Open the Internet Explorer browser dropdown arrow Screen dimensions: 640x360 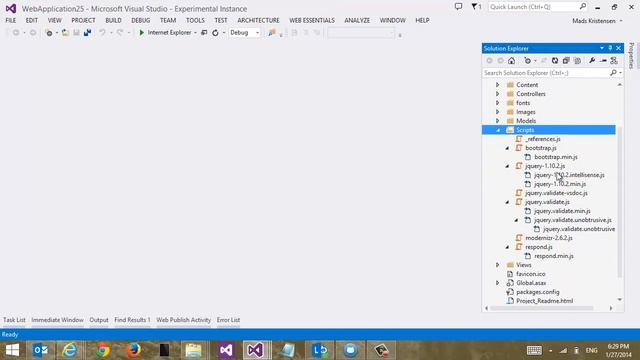pyautogui.click(x=196, y=33)
